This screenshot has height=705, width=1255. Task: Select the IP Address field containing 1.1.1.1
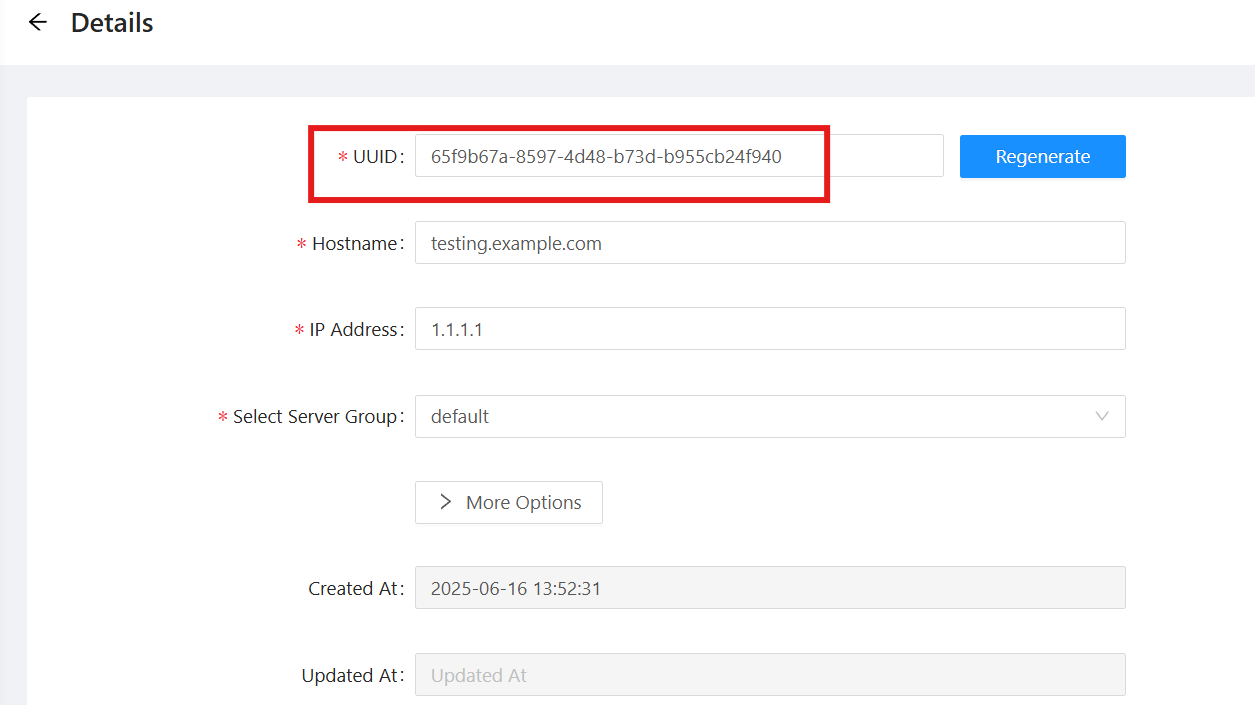[x=769, y=329]
